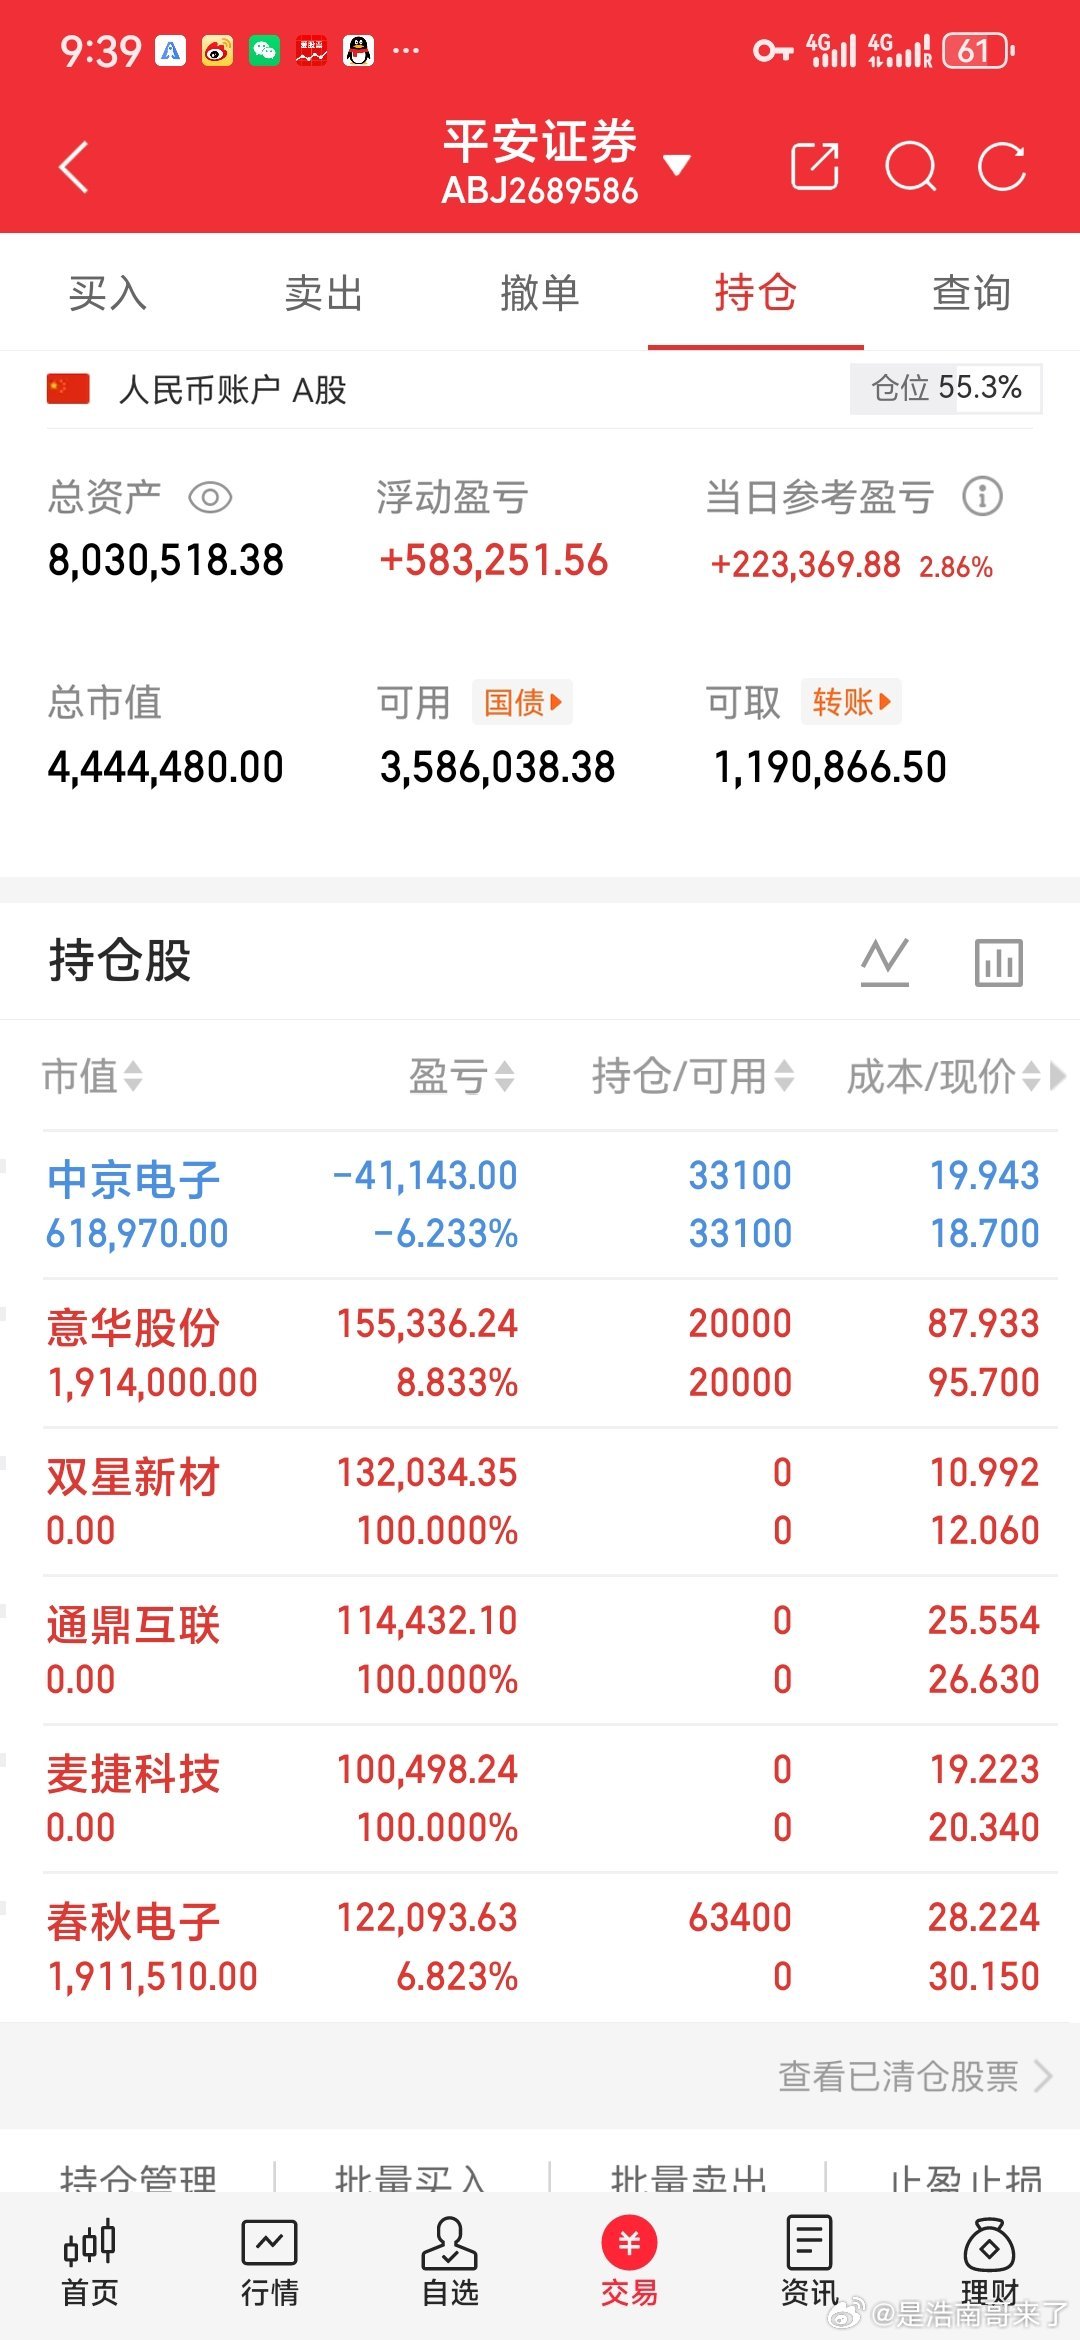This screenshot has width=1080, height=2340.
Task: Open 交易 in bottom navigation
Action: (629, 2263)
